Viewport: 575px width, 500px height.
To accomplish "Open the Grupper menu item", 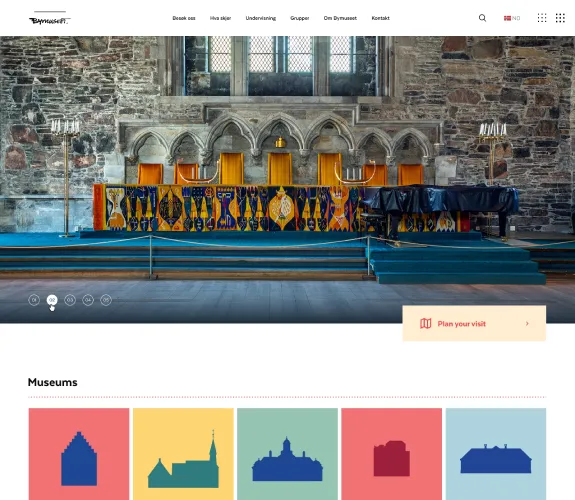I will click(x=300, y=18).
